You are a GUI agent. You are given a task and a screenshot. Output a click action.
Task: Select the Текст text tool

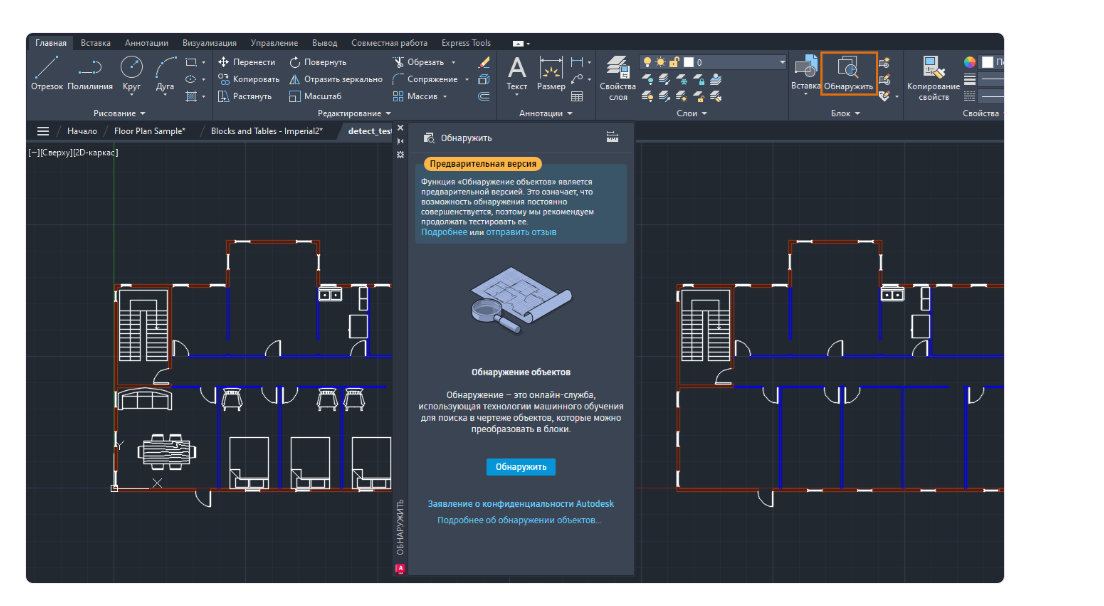coord(517,74)
